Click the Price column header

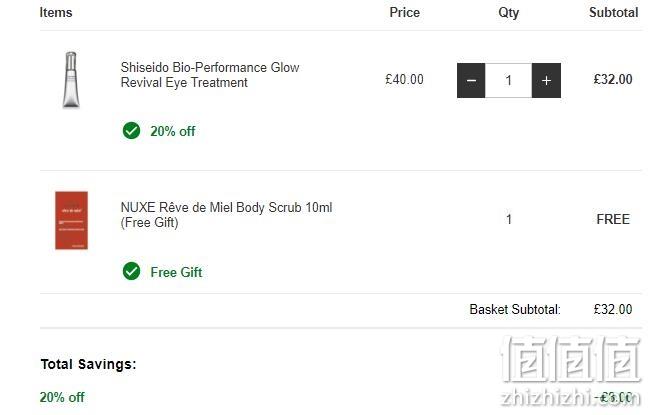[x=405, y=12]
